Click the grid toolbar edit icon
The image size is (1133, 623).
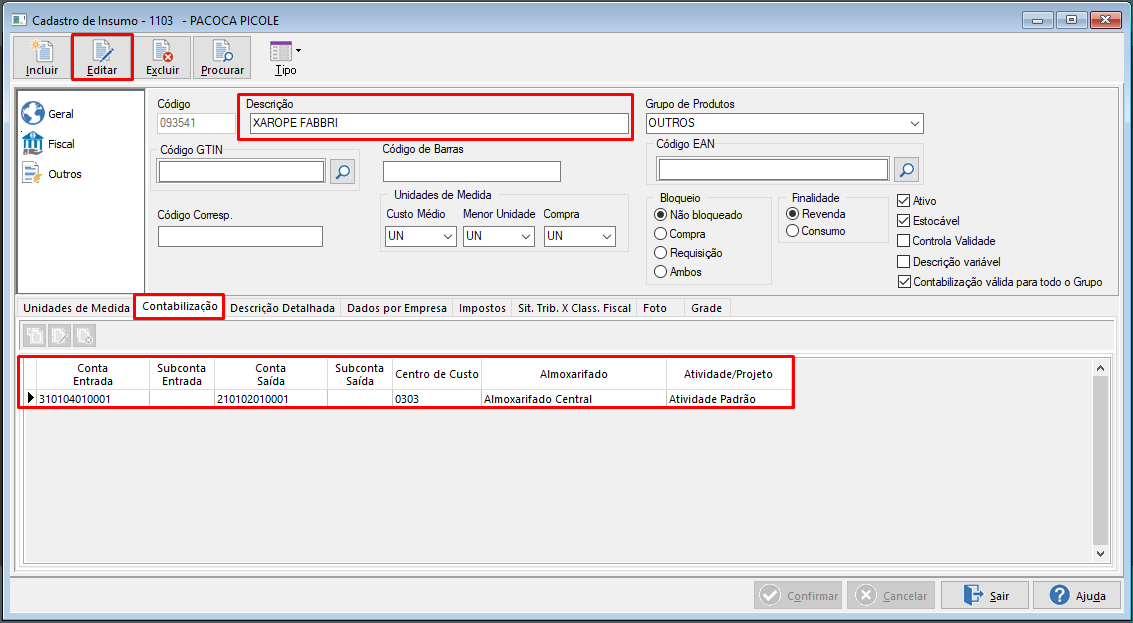point(59,335)
